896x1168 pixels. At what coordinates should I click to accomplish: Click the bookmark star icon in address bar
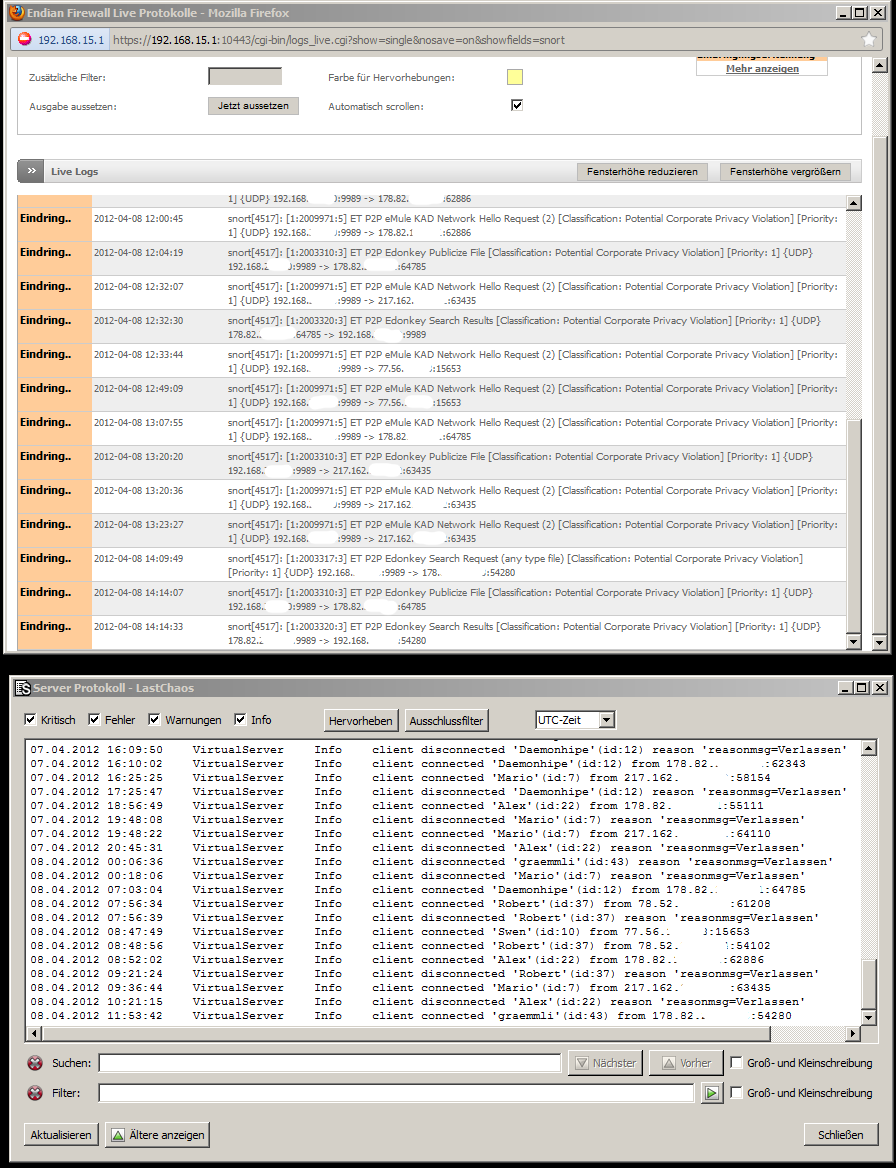[868, 39]
